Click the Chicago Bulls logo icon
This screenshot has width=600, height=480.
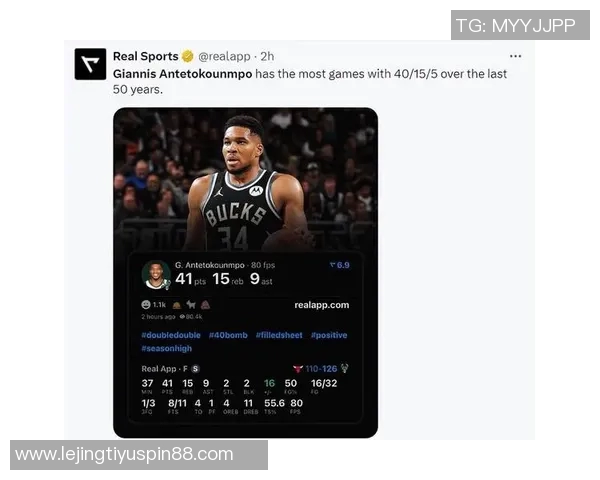click(298, 369)
